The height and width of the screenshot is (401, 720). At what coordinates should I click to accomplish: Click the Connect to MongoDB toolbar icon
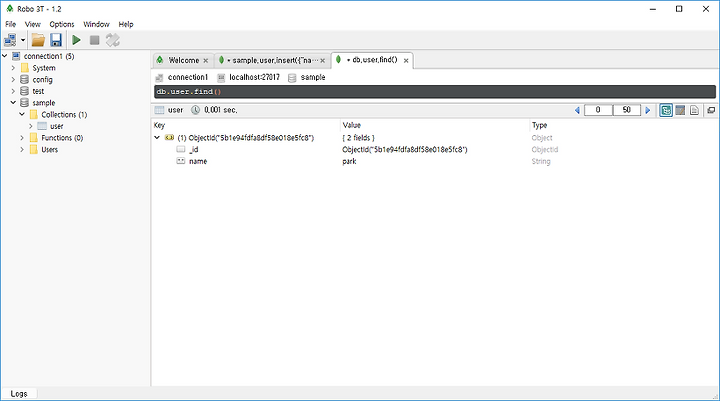[x=10, y=40]
